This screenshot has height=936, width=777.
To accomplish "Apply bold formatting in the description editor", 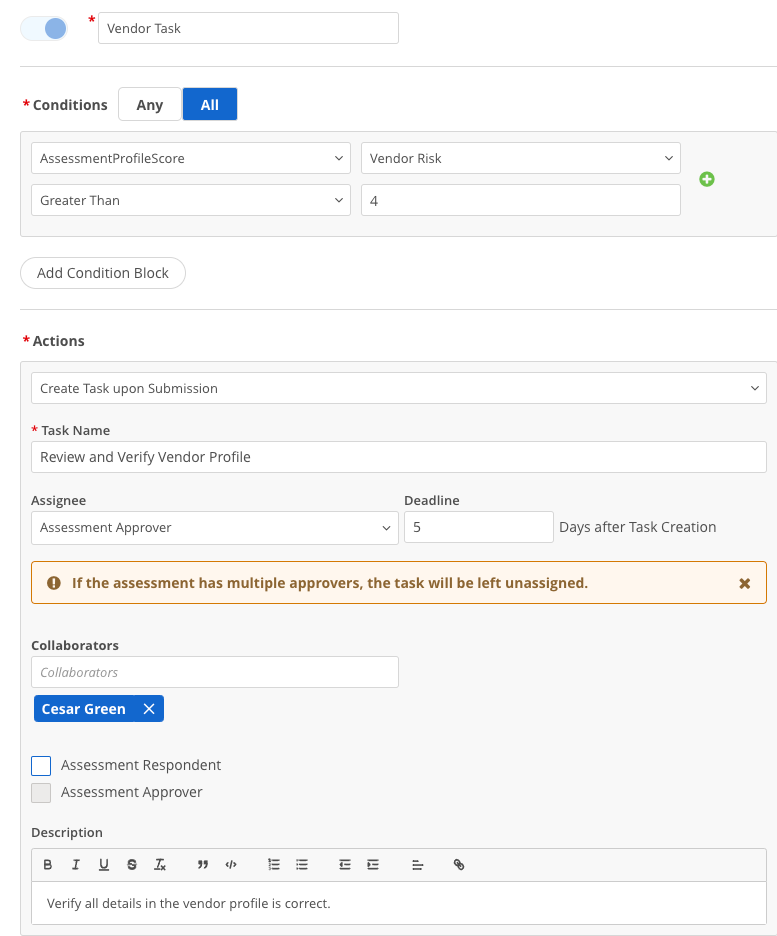I will 47,864.
